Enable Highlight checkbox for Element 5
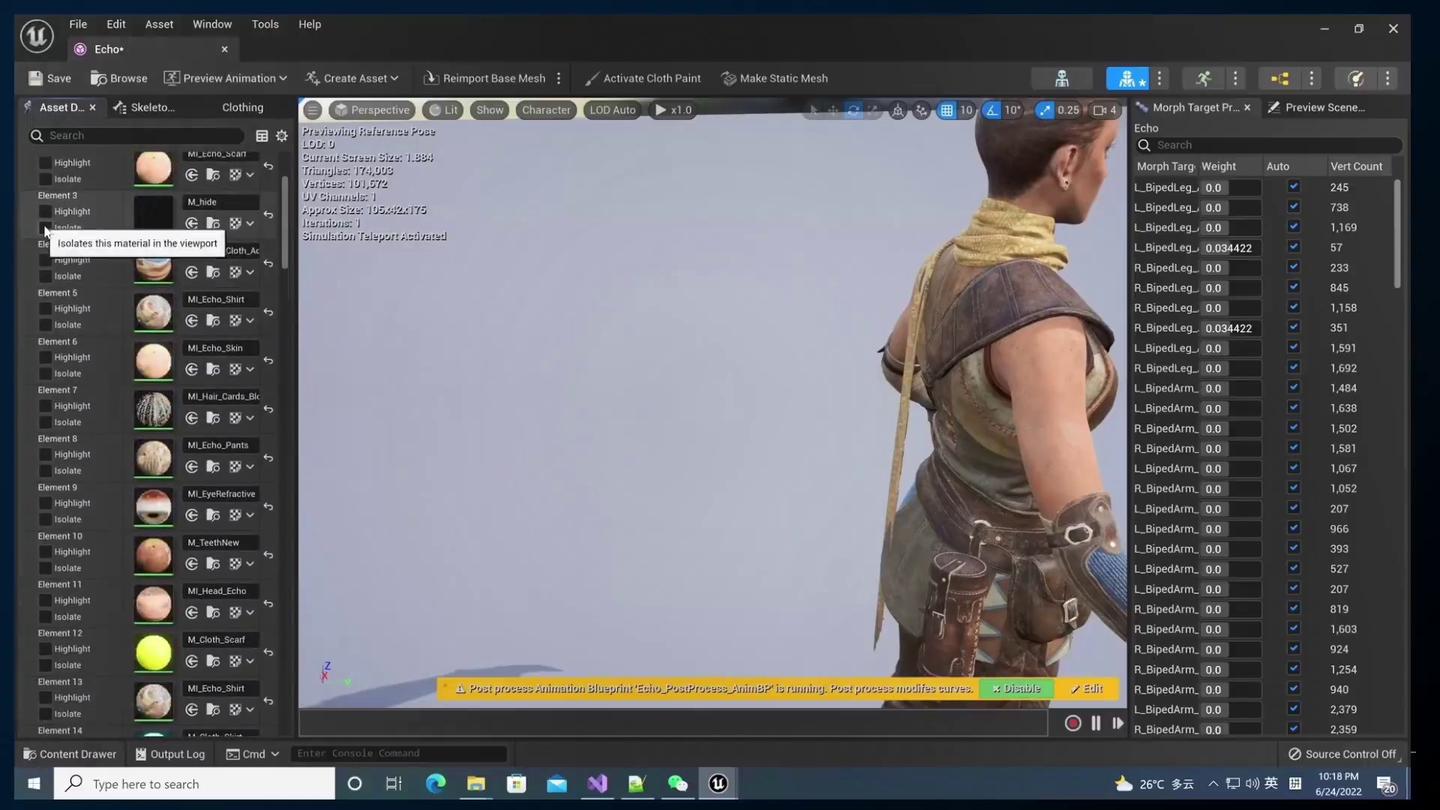Image resolution: width=1440 pixels, height=810 pixels. (x=45, y=308)
